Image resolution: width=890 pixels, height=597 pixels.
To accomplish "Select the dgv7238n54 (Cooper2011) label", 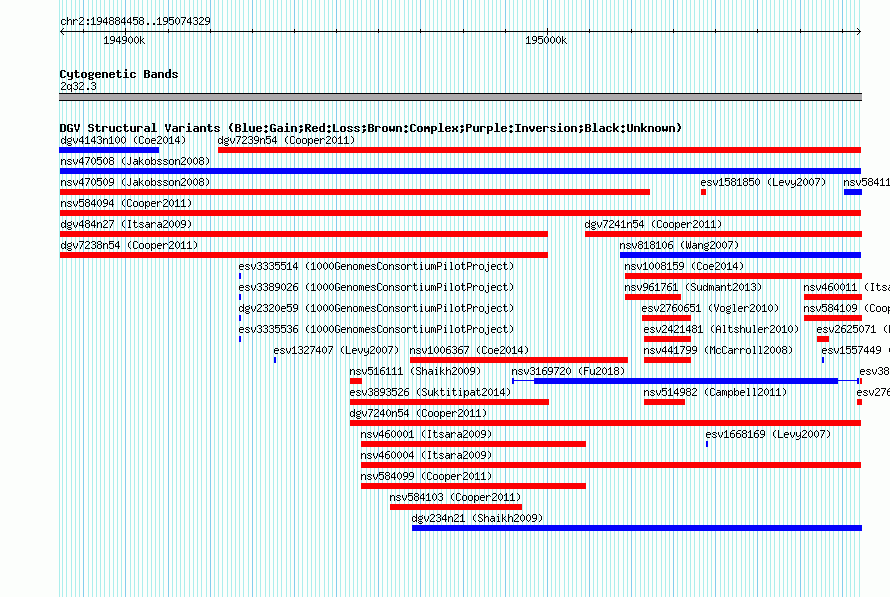I will (129, 245).
